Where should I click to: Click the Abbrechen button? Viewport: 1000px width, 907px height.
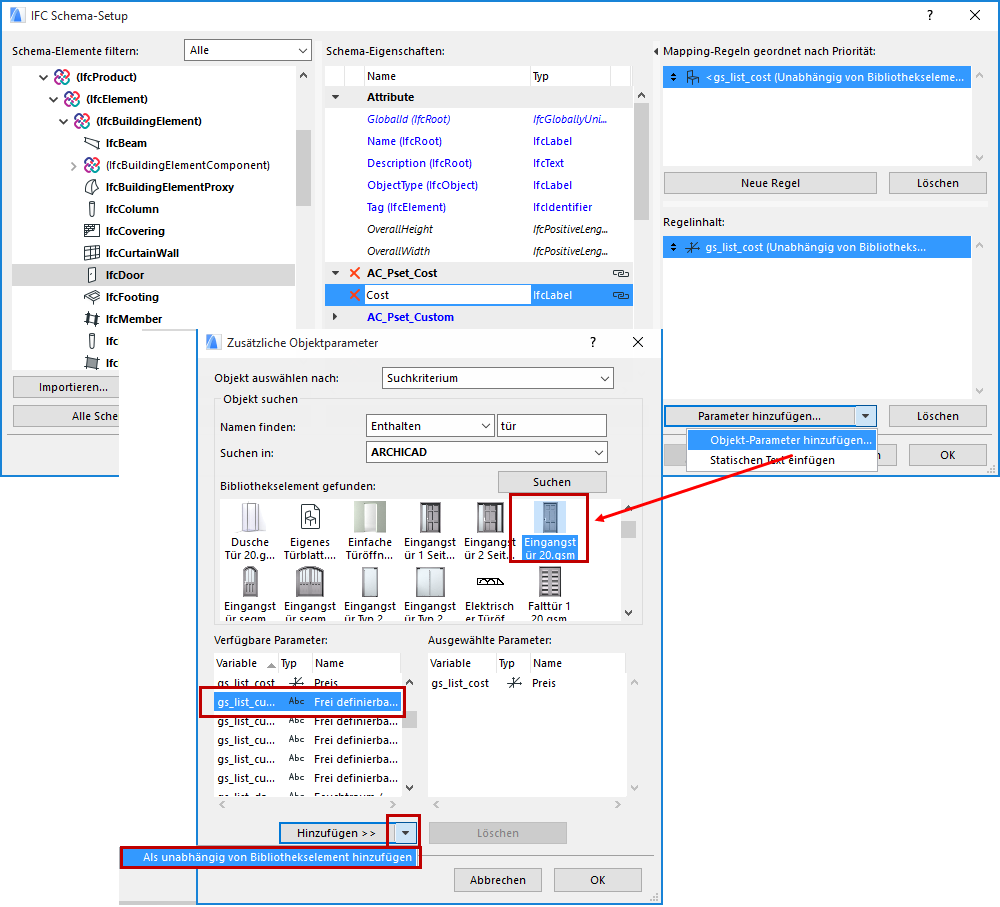point(497,880)
